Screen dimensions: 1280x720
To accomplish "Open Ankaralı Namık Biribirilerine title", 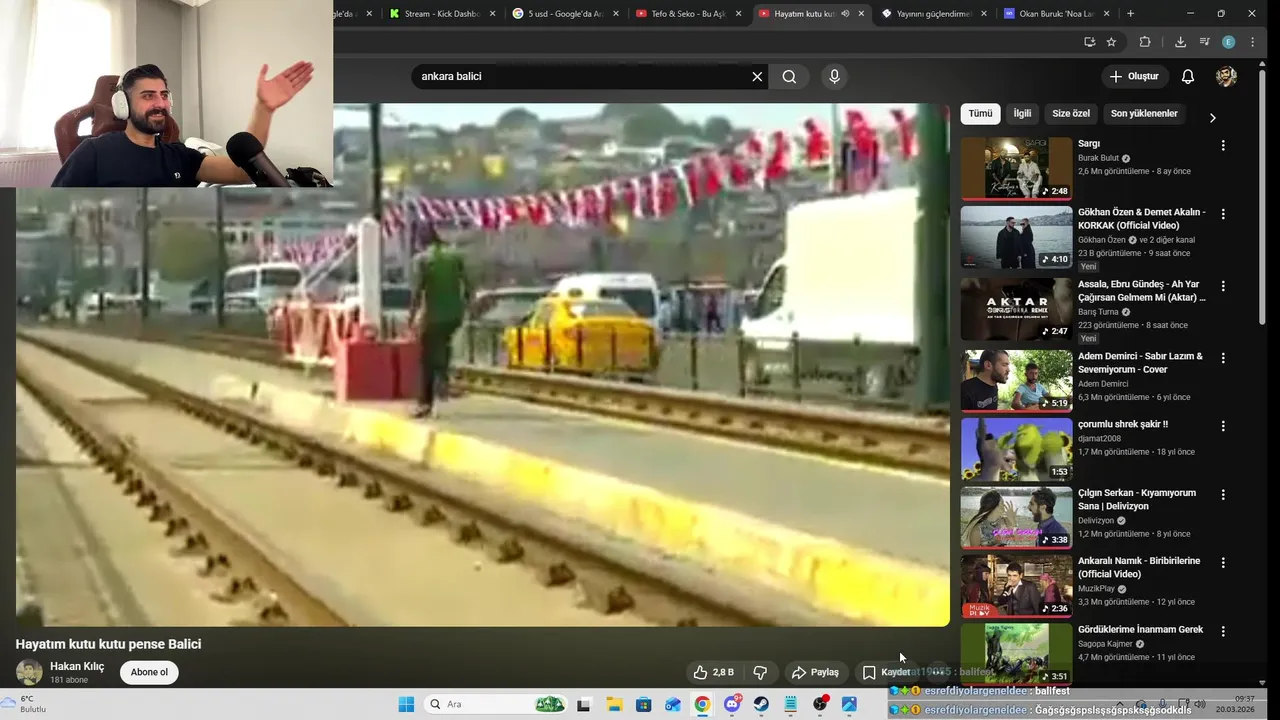I will point(1139,567).
